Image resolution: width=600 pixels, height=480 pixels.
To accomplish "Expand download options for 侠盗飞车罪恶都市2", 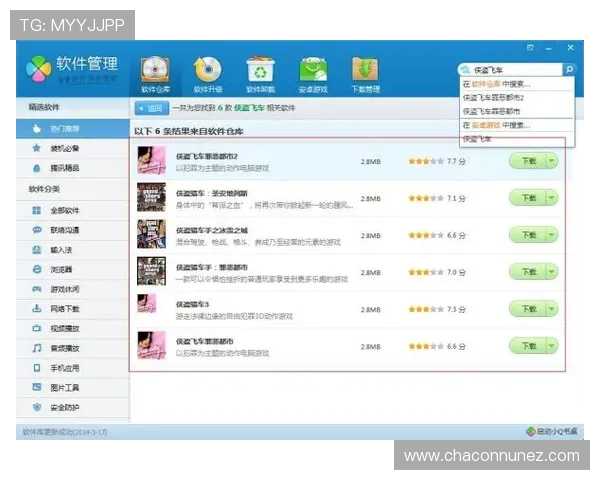I will pyautogui.click(x=551, y=161).
